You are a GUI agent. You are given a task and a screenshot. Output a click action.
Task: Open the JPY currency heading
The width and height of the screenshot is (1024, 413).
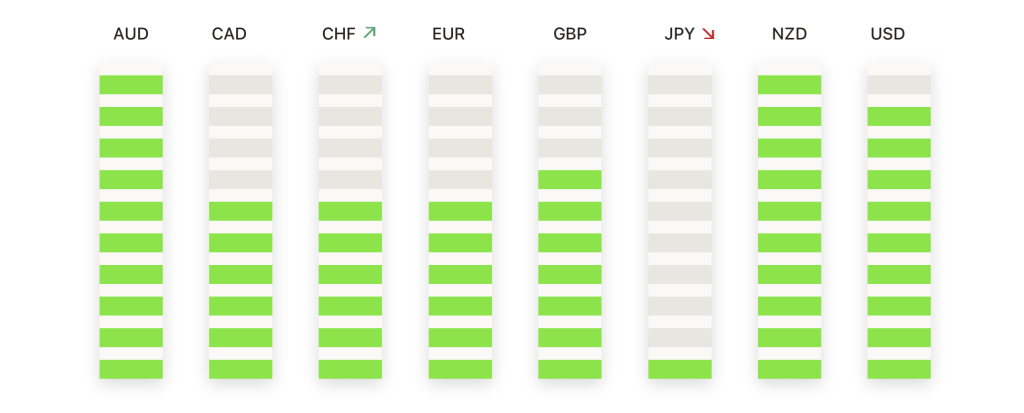679,34
